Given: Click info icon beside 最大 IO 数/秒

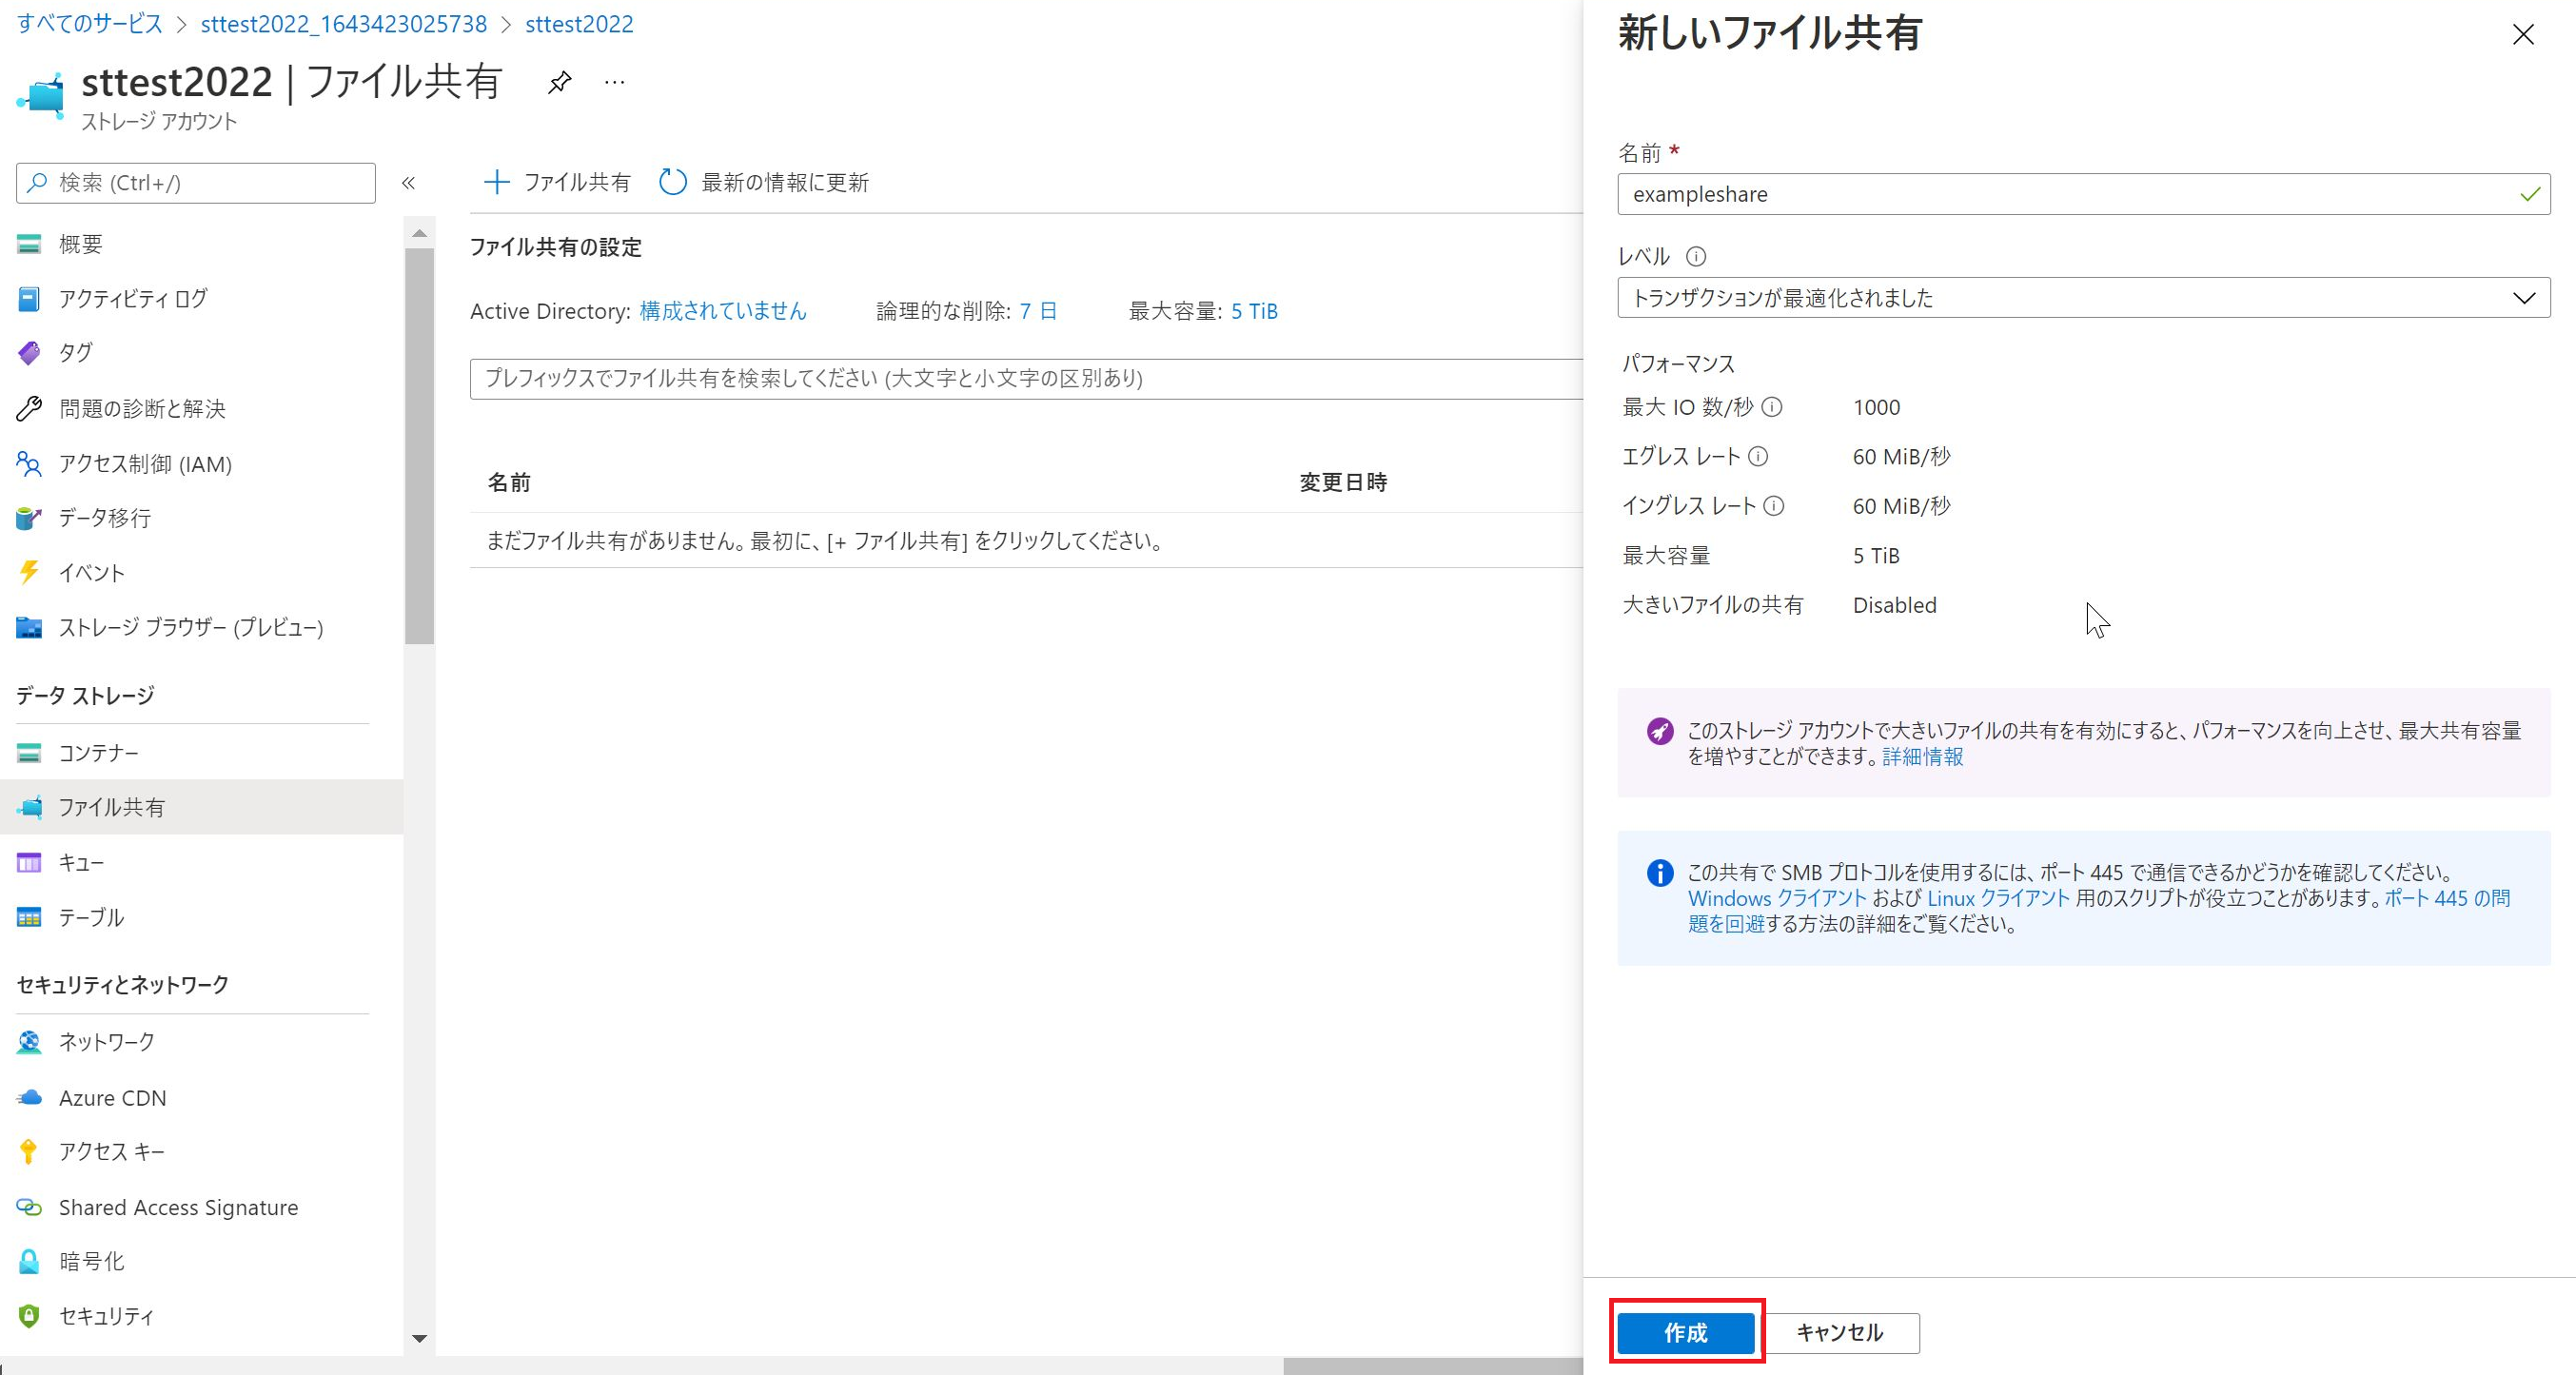Looking at the screenshot, I should tap(1772, 407).
